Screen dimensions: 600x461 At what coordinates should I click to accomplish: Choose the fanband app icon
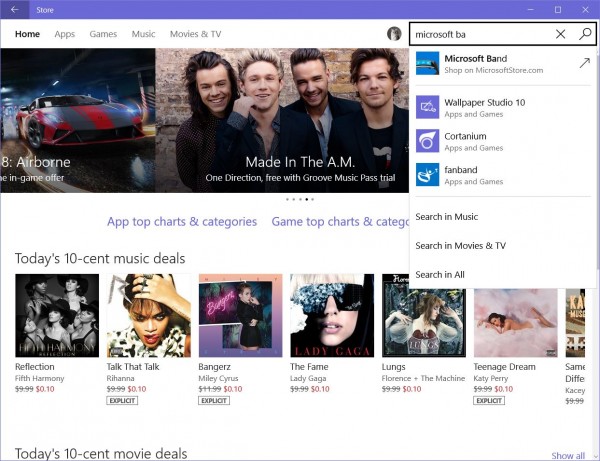click(428, 175)
